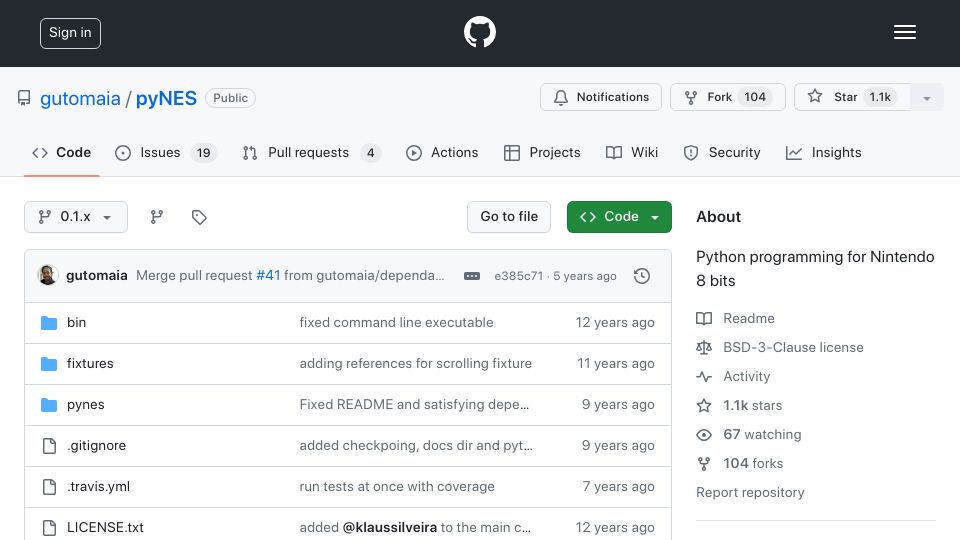Screen dimensions: 960x540
Task: Open the .gitignore file
Action: tap(96, 446)
